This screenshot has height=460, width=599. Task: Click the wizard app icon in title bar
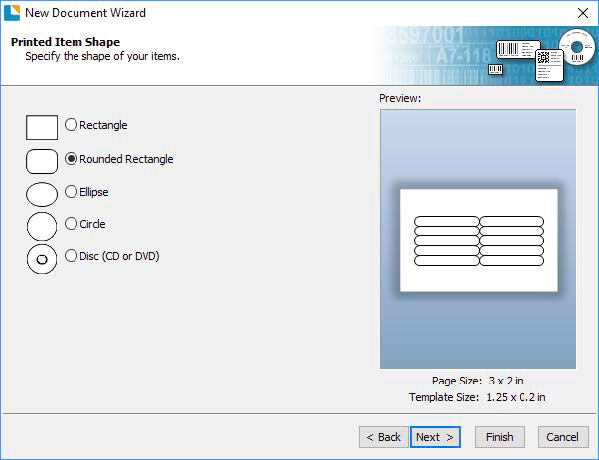(x=12, y=13)
